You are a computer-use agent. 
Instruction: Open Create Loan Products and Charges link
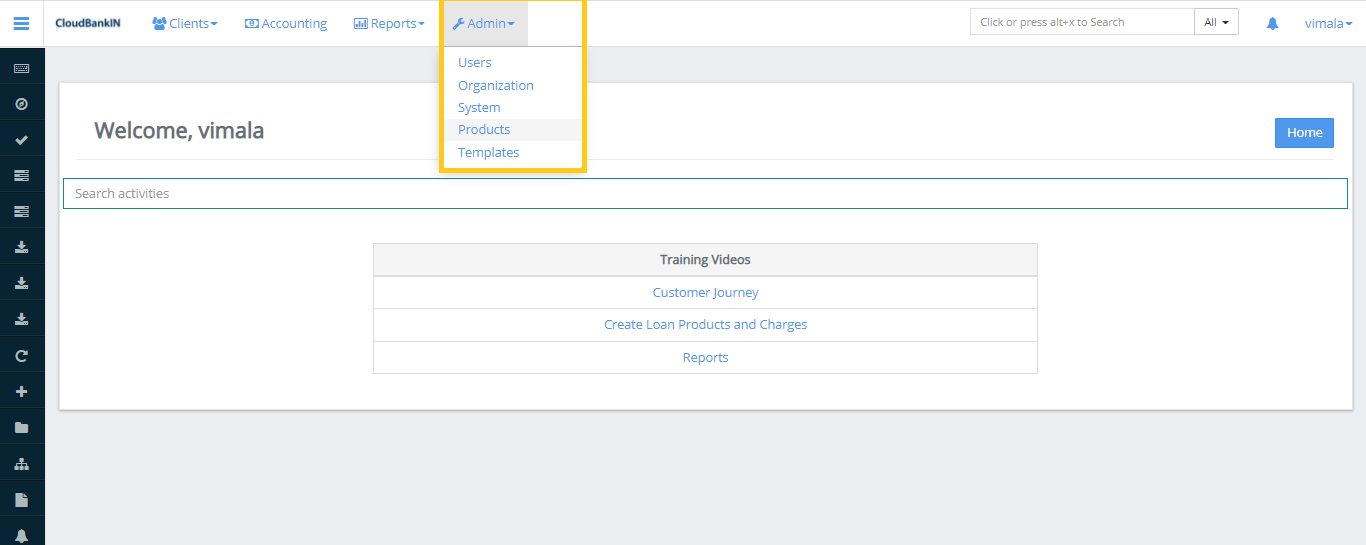click(x=705, y=325)
